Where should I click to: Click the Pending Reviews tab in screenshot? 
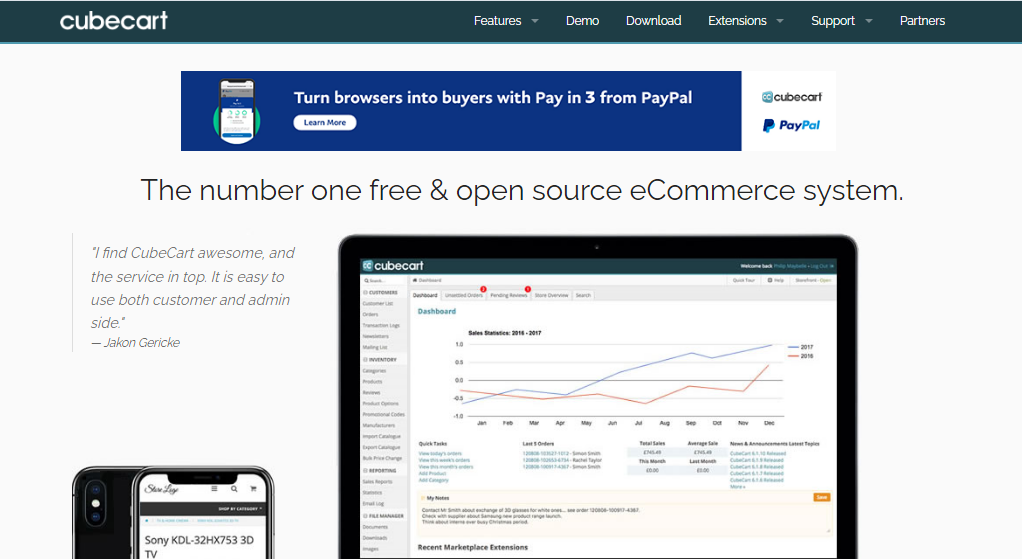tap(508, 295)
